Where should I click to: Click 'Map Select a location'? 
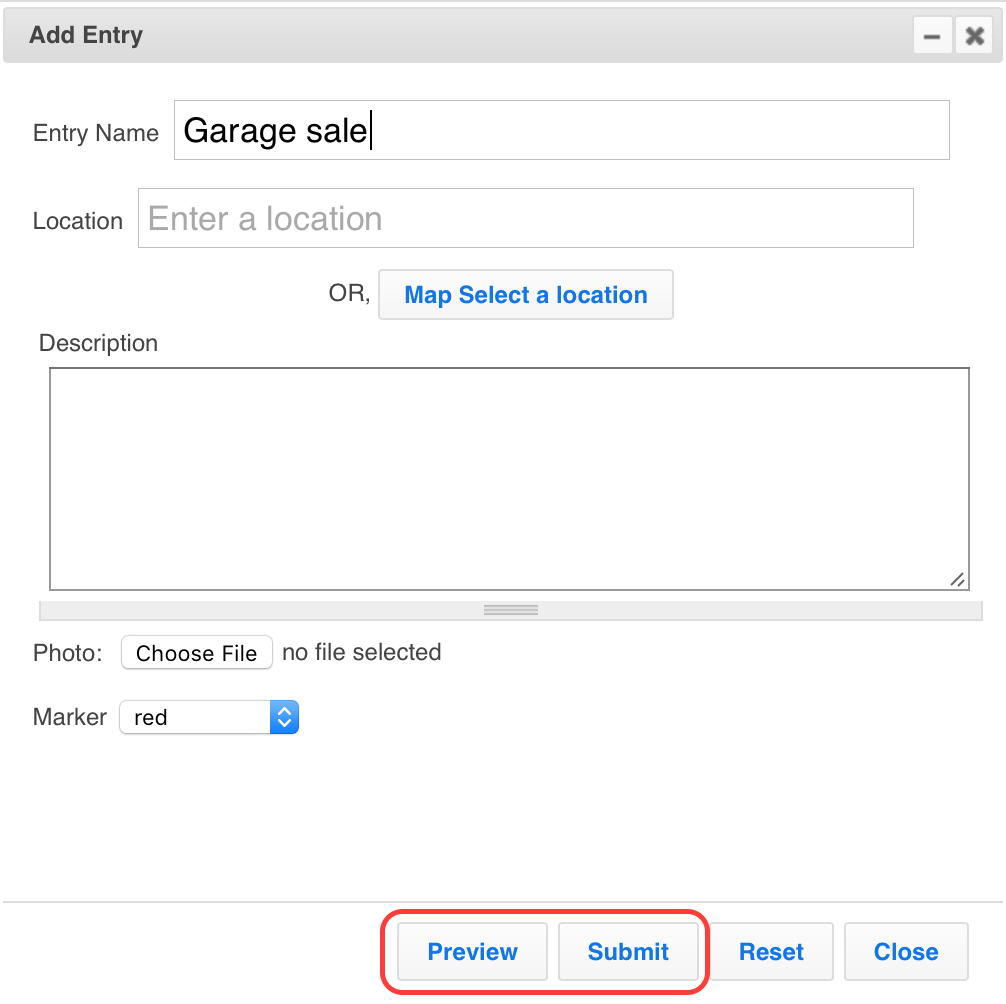click(525, 294)
